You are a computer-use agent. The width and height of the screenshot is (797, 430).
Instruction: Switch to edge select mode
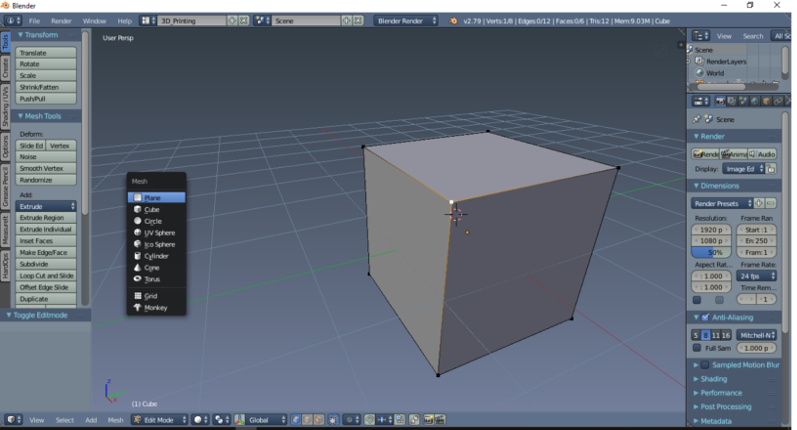point(308,420)
